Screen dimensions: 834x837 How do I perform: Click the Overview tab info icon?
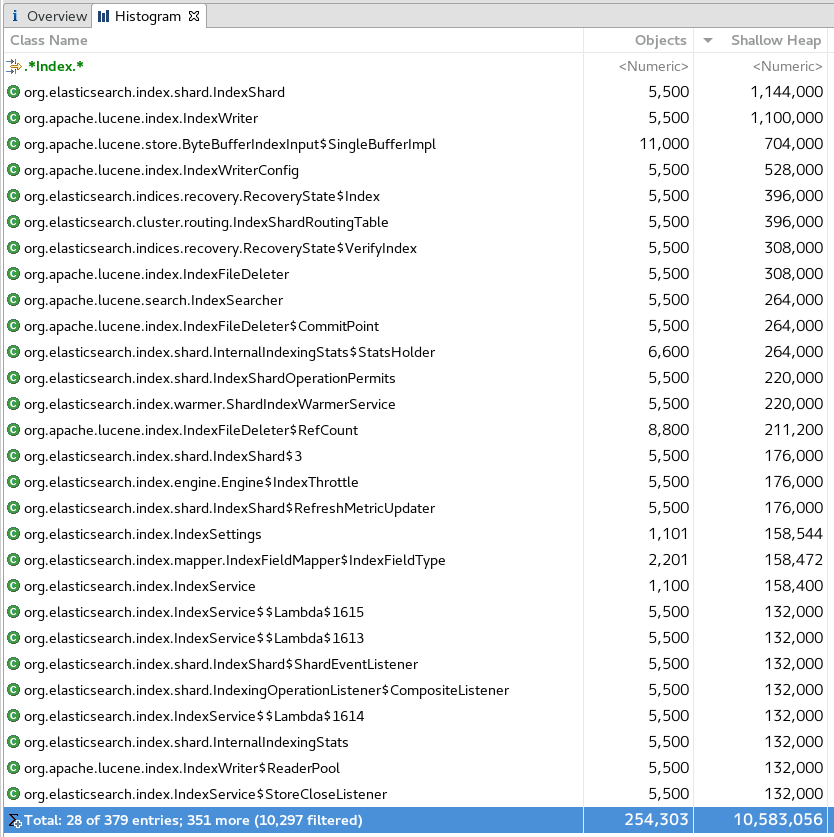[x=14, y=17]
